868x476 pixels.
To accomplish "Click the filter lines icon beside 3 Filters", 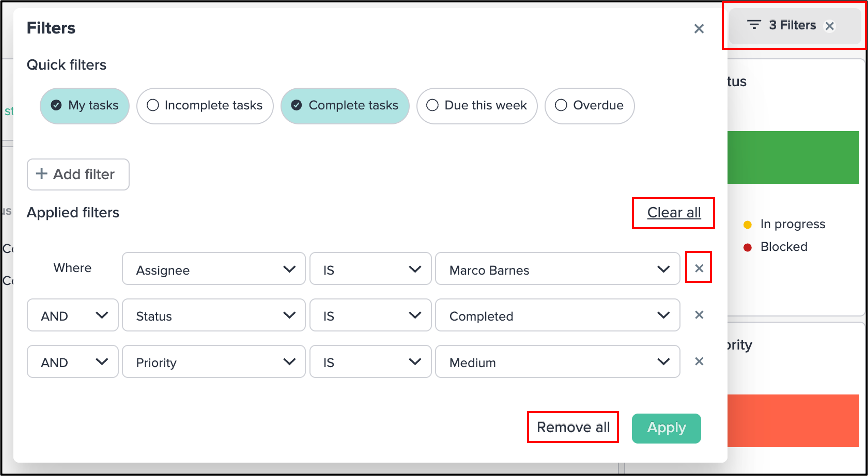I will point(753,25).
